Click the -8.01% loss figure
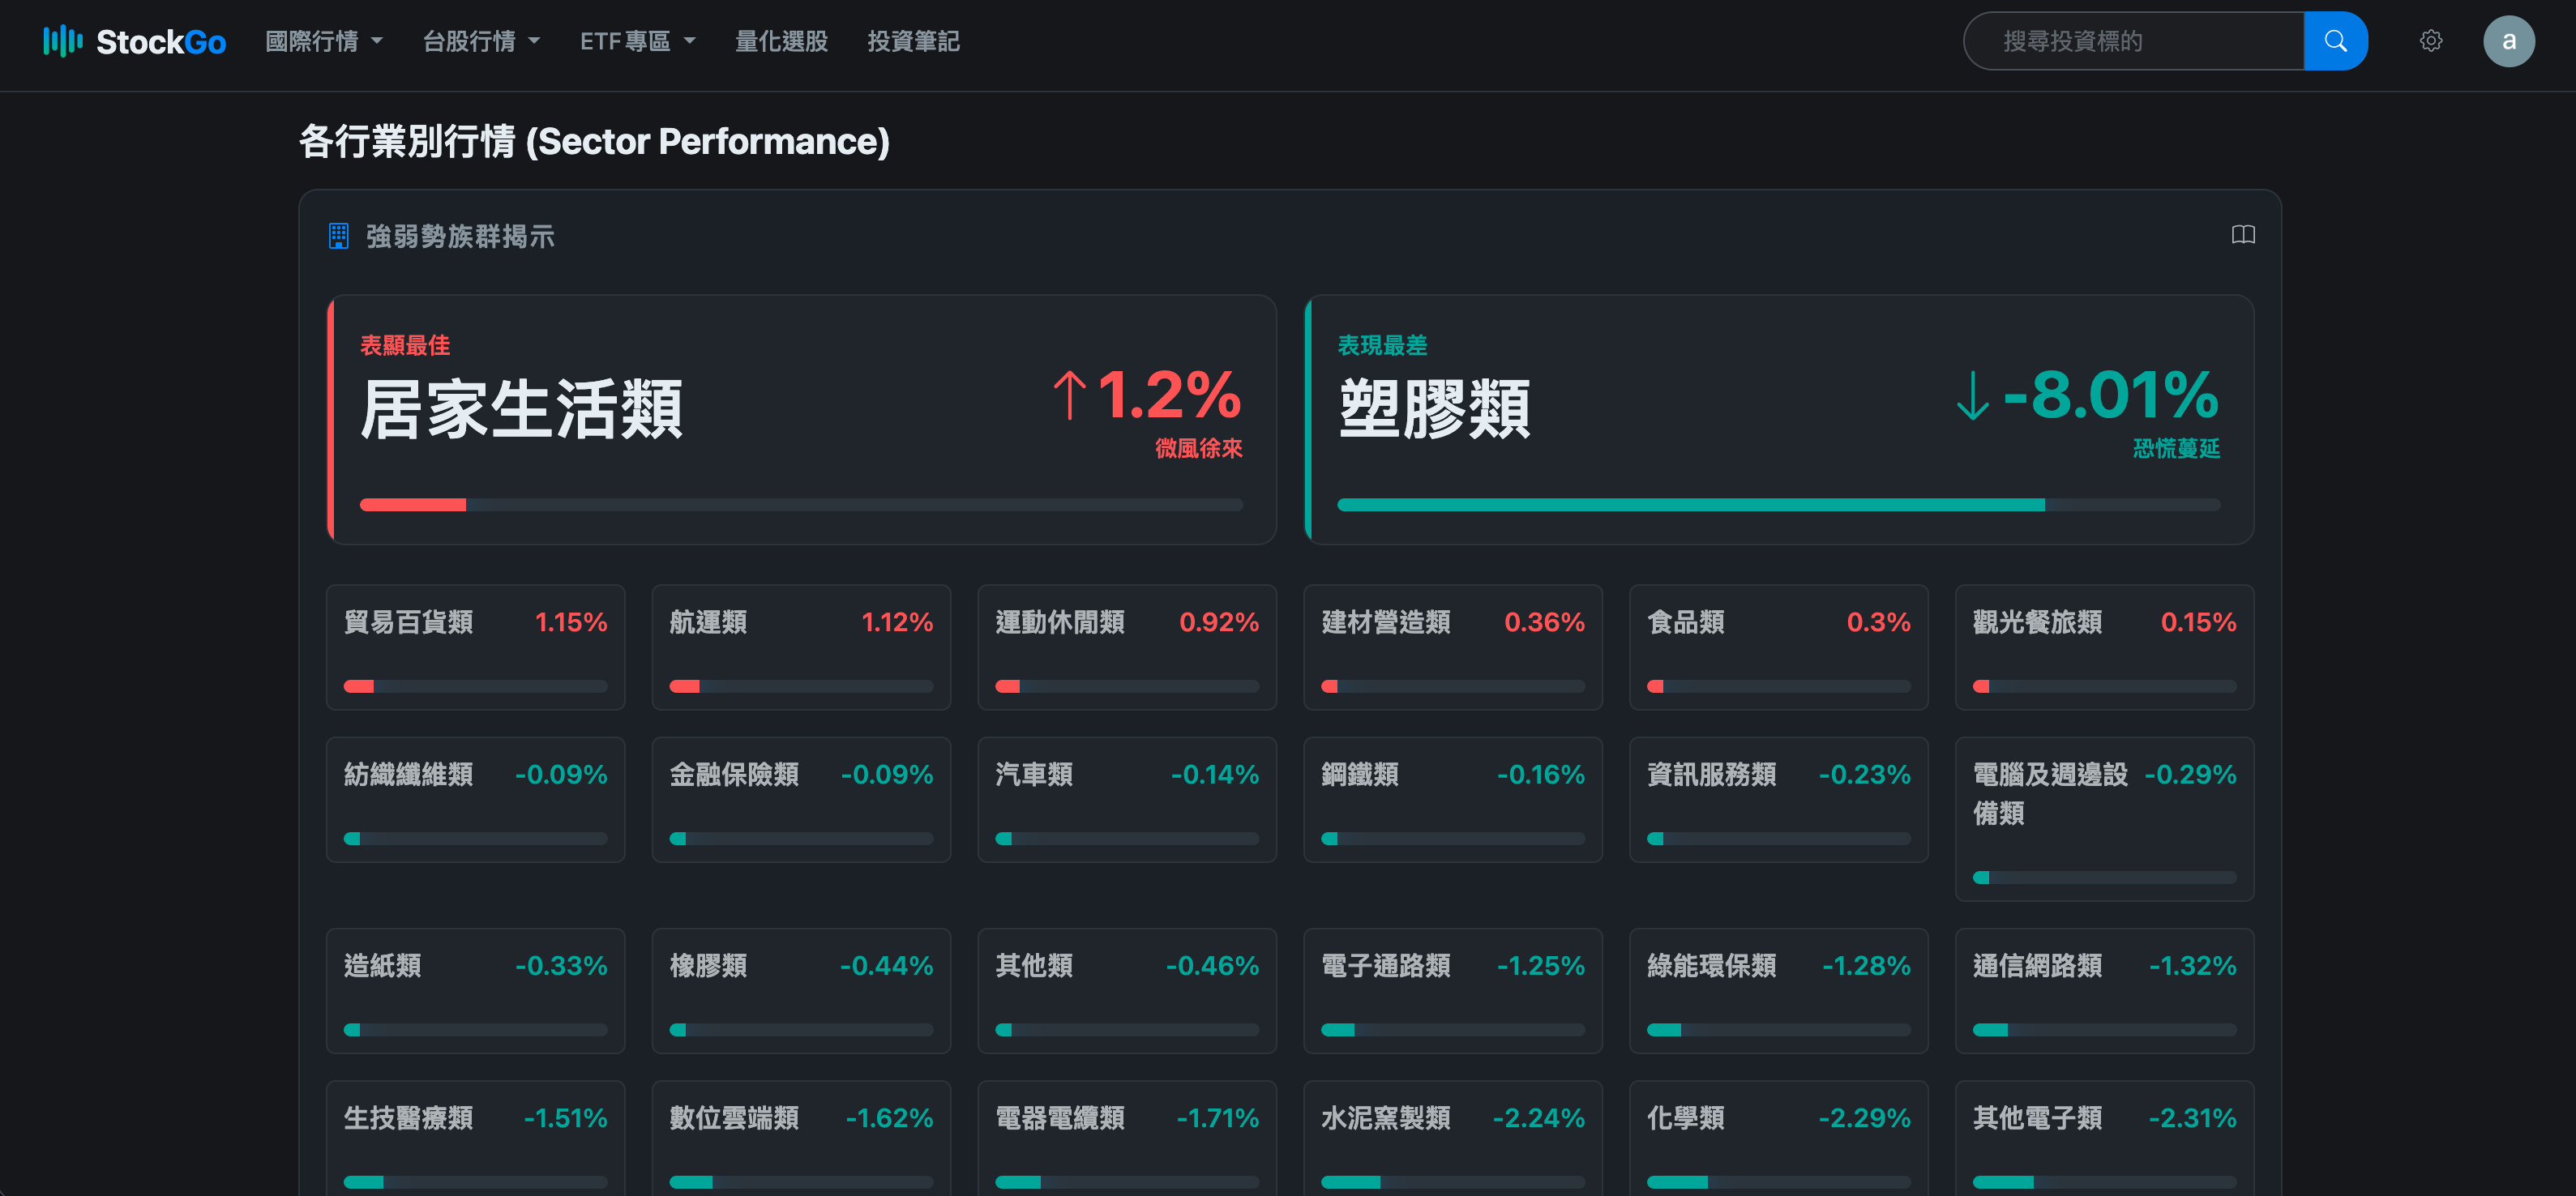This screenshot has width=2576, height=1196. pyautogui.click(x=2111, y=395)
